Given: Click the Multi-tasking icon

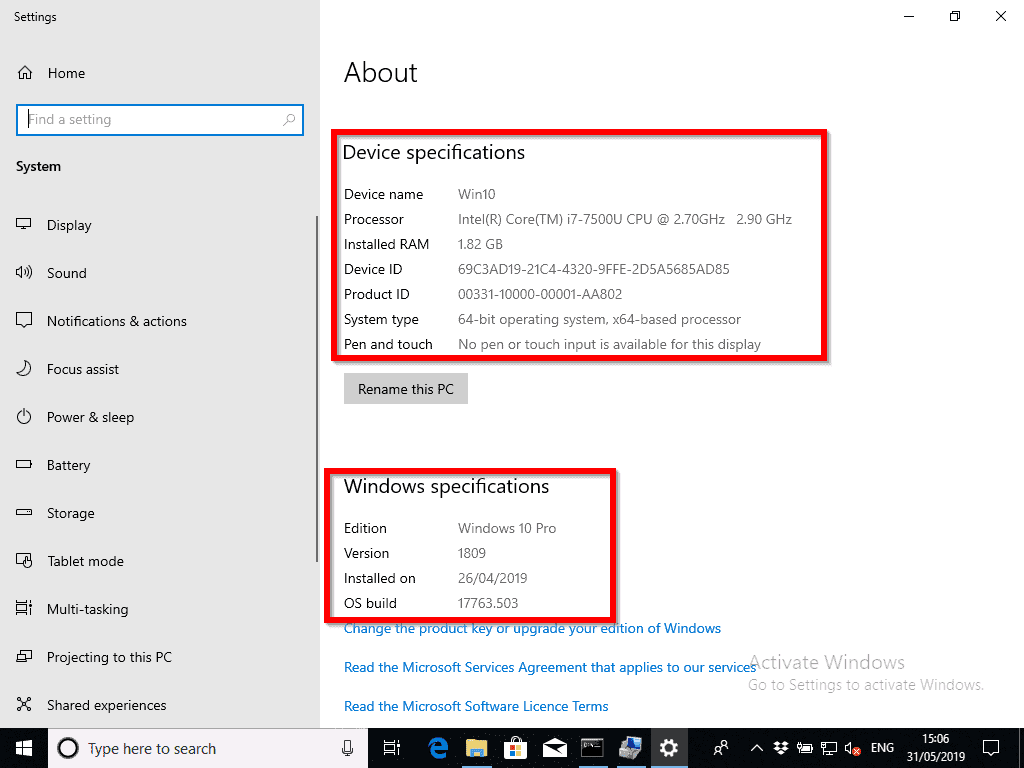Looking at the screenshot, I should pos(24,609).
